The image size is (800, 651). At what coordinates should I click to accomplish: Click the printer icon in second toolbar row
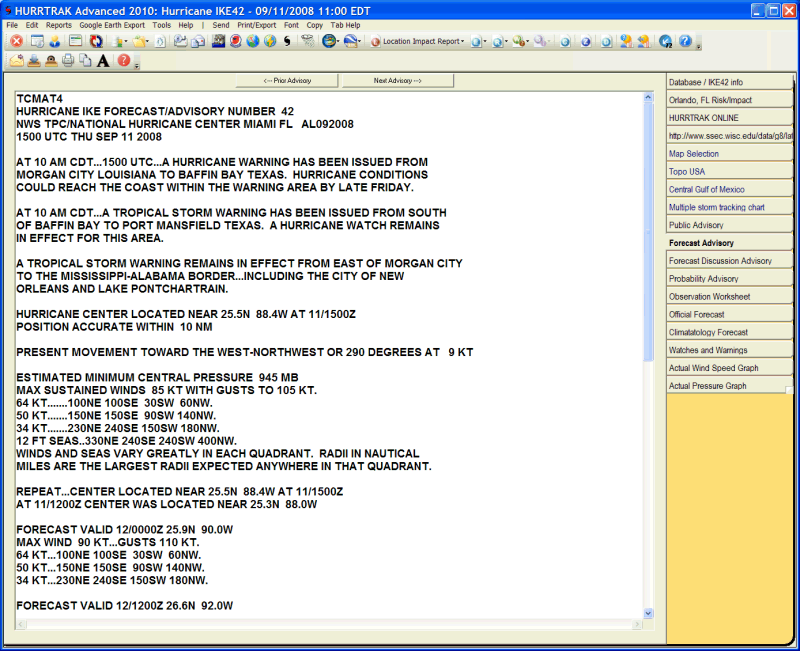coord(68,61)
